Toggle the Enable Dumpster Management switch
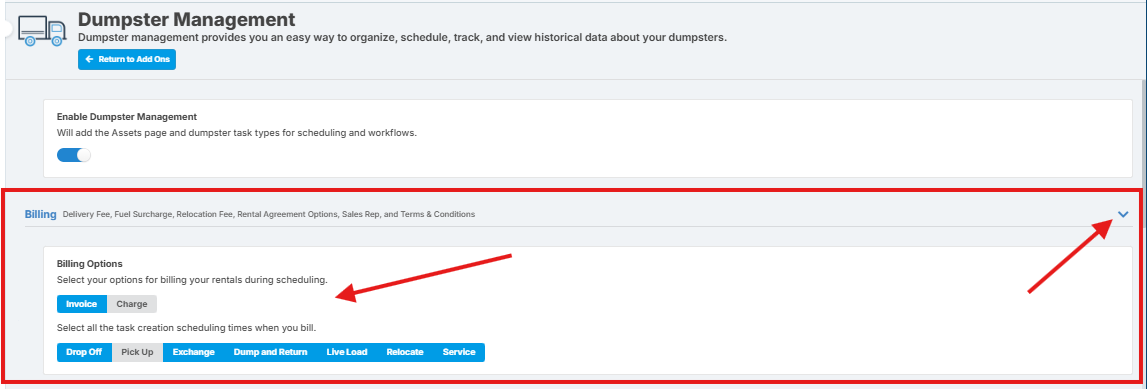The width and height of the screenshot is (1147, 389). 74,155
